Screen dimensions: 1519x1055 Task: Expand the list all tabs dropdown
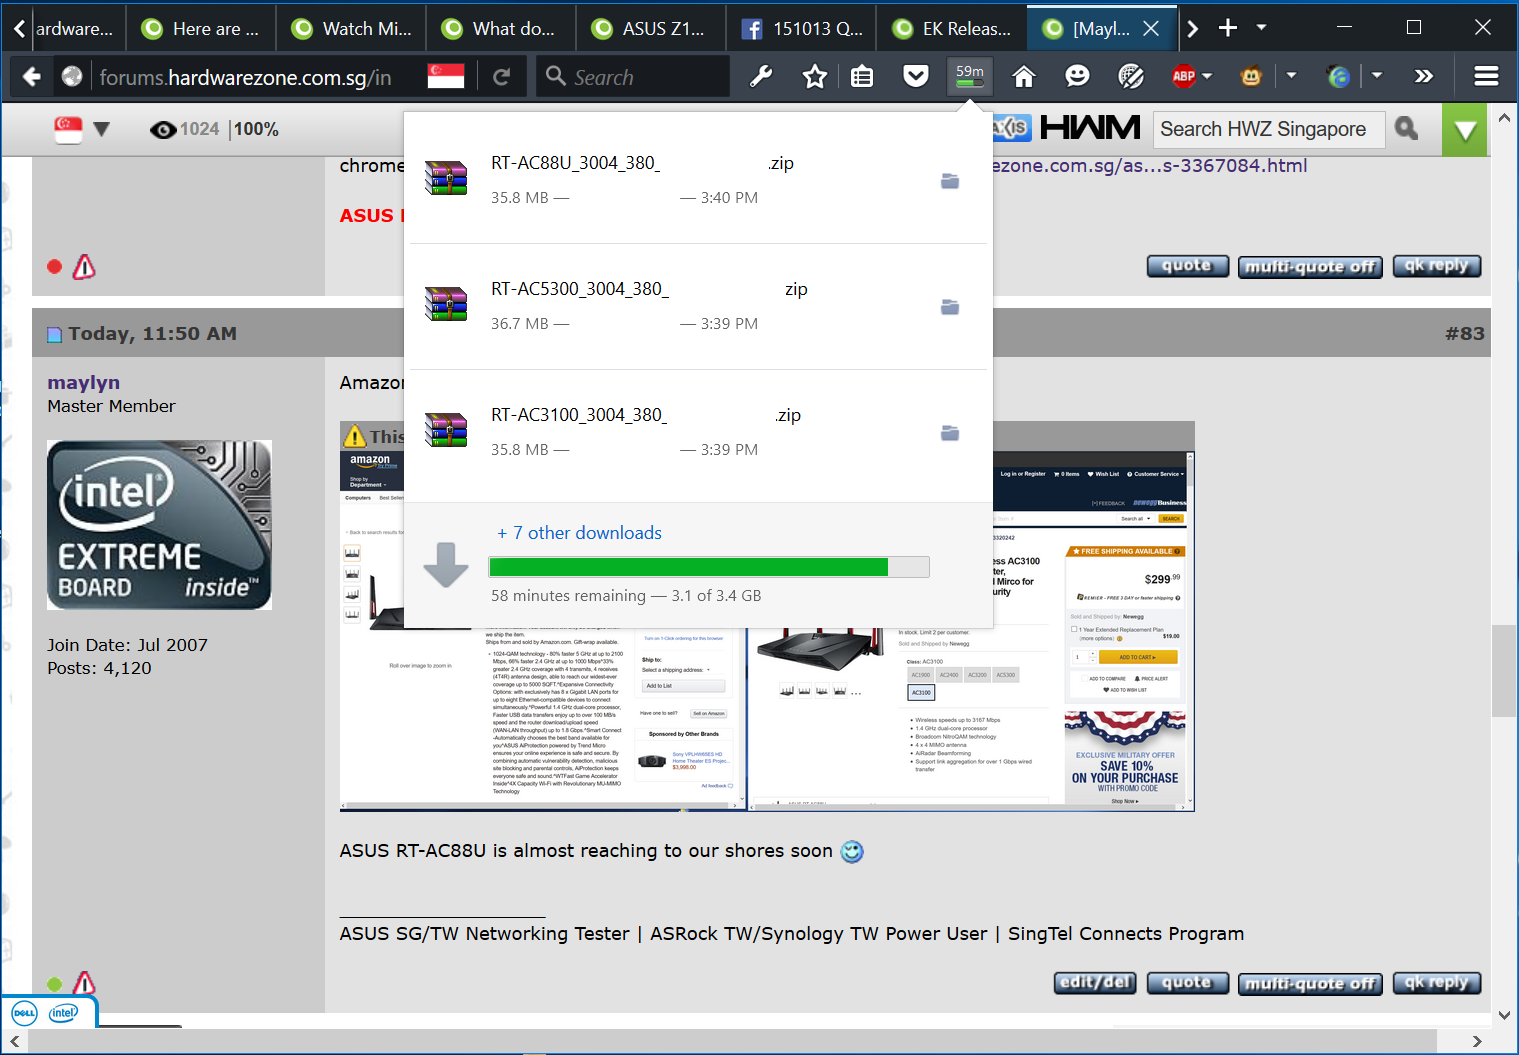(1261, 27)
